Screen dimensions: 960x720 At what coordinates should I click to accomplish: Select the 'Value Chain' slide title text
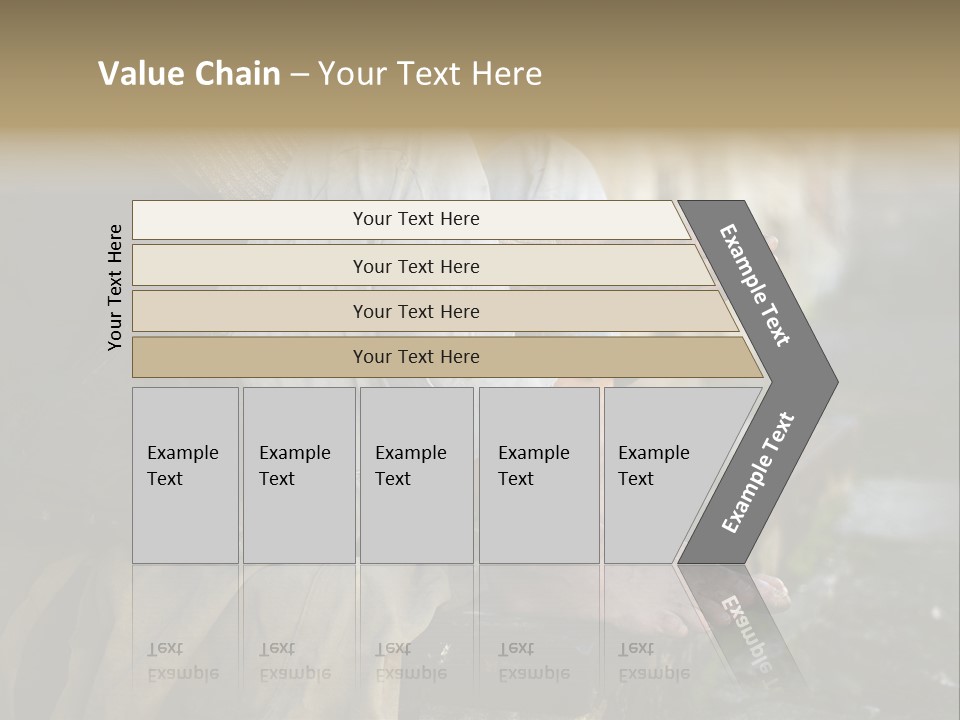tap(189, 73)
